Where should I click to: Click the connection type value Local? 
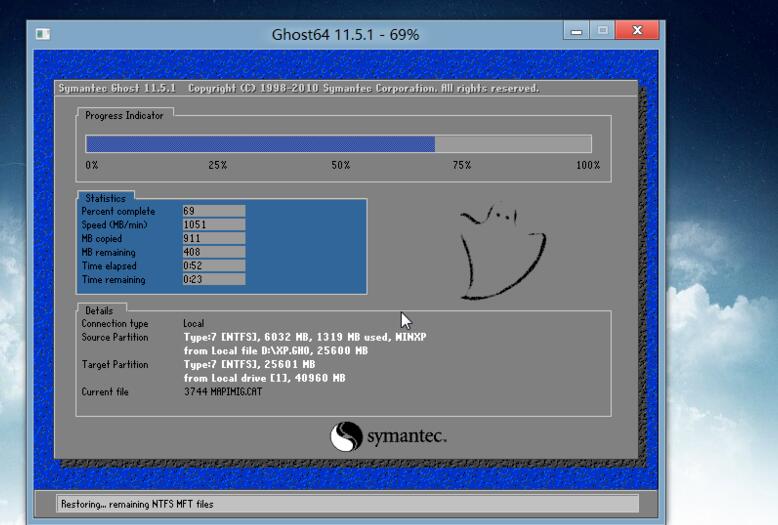tap(194, 324)
